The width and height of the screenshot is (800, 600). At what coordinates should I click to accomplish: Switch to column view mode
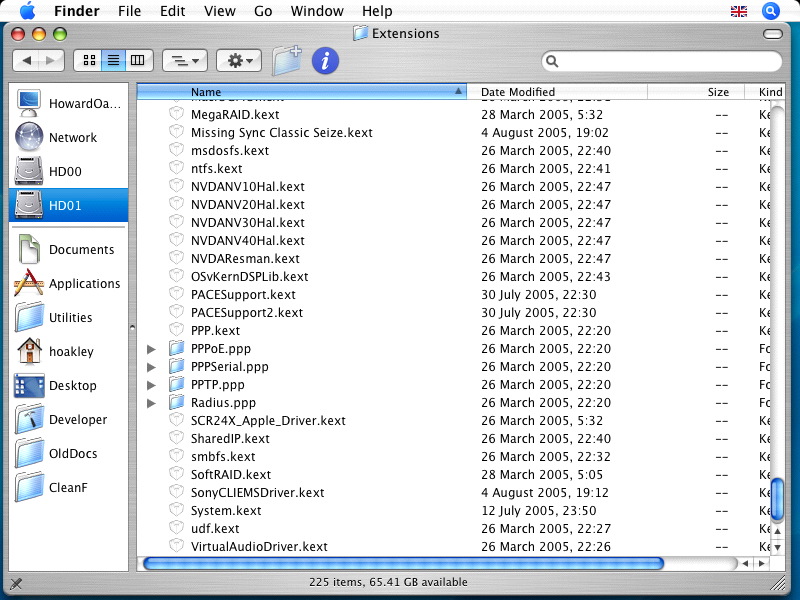click(x=137, y=60)
